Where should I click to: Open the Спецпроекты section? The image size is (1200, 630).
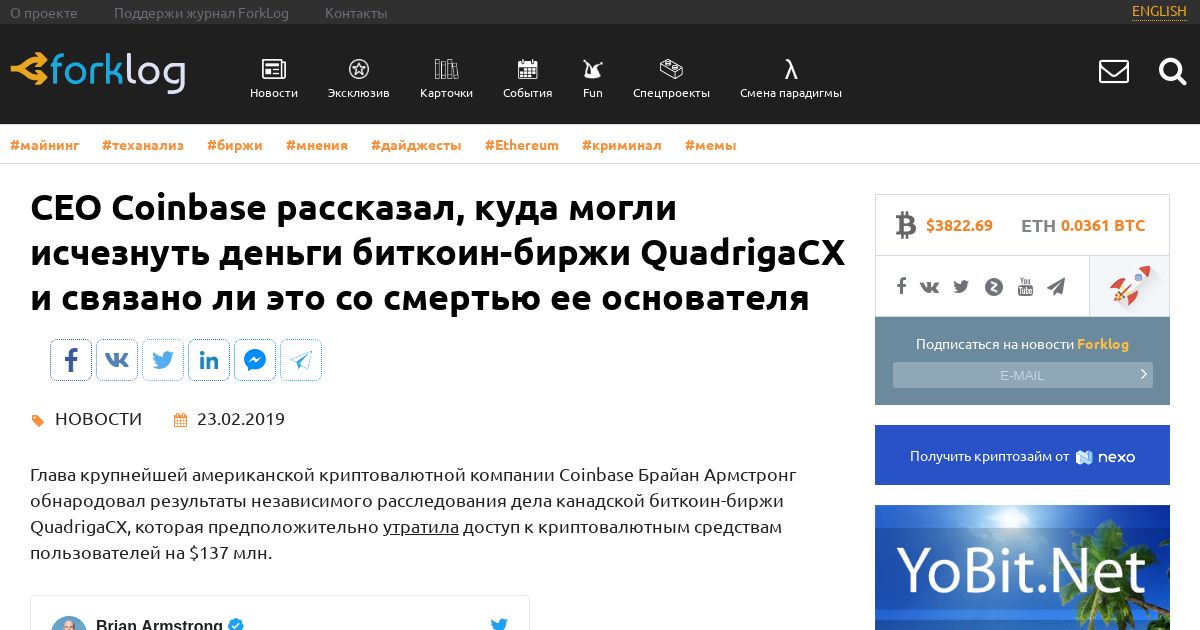[671, 79]
